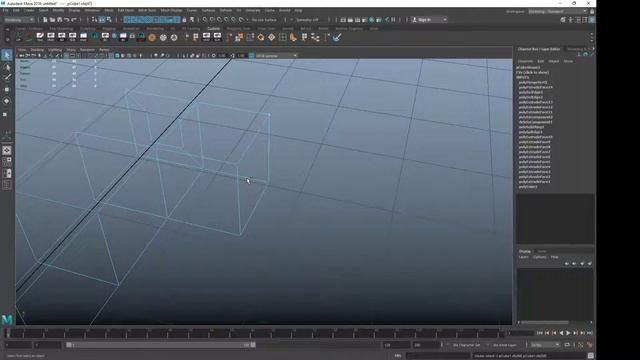This screenshot has width=640, height=360.
Task: Open the Edit Mesh menu
Action: [126, 10]
